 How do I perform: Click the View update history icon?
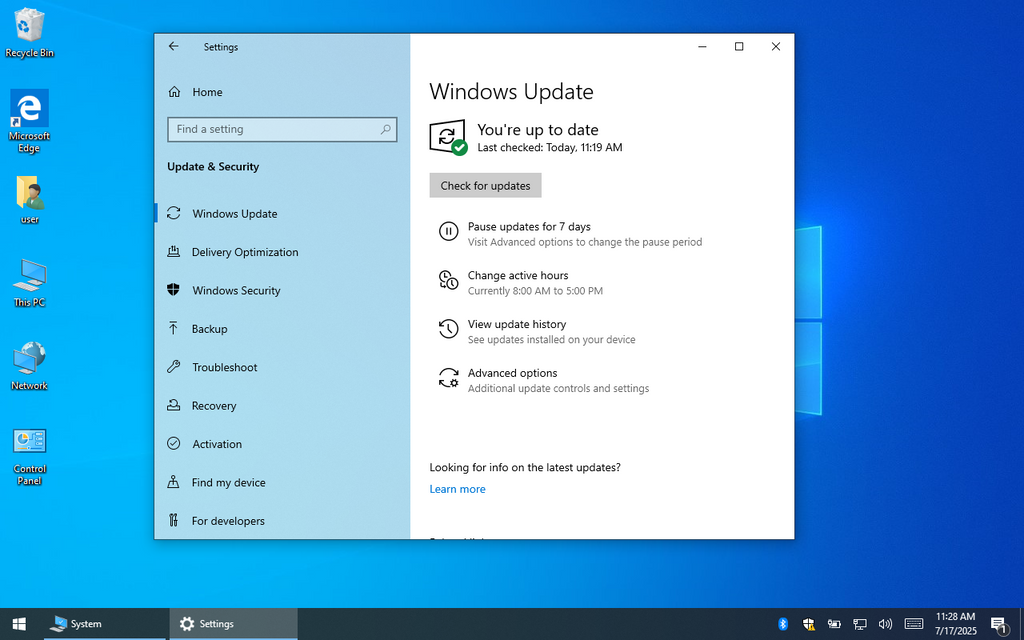click(x=449, y=329)
